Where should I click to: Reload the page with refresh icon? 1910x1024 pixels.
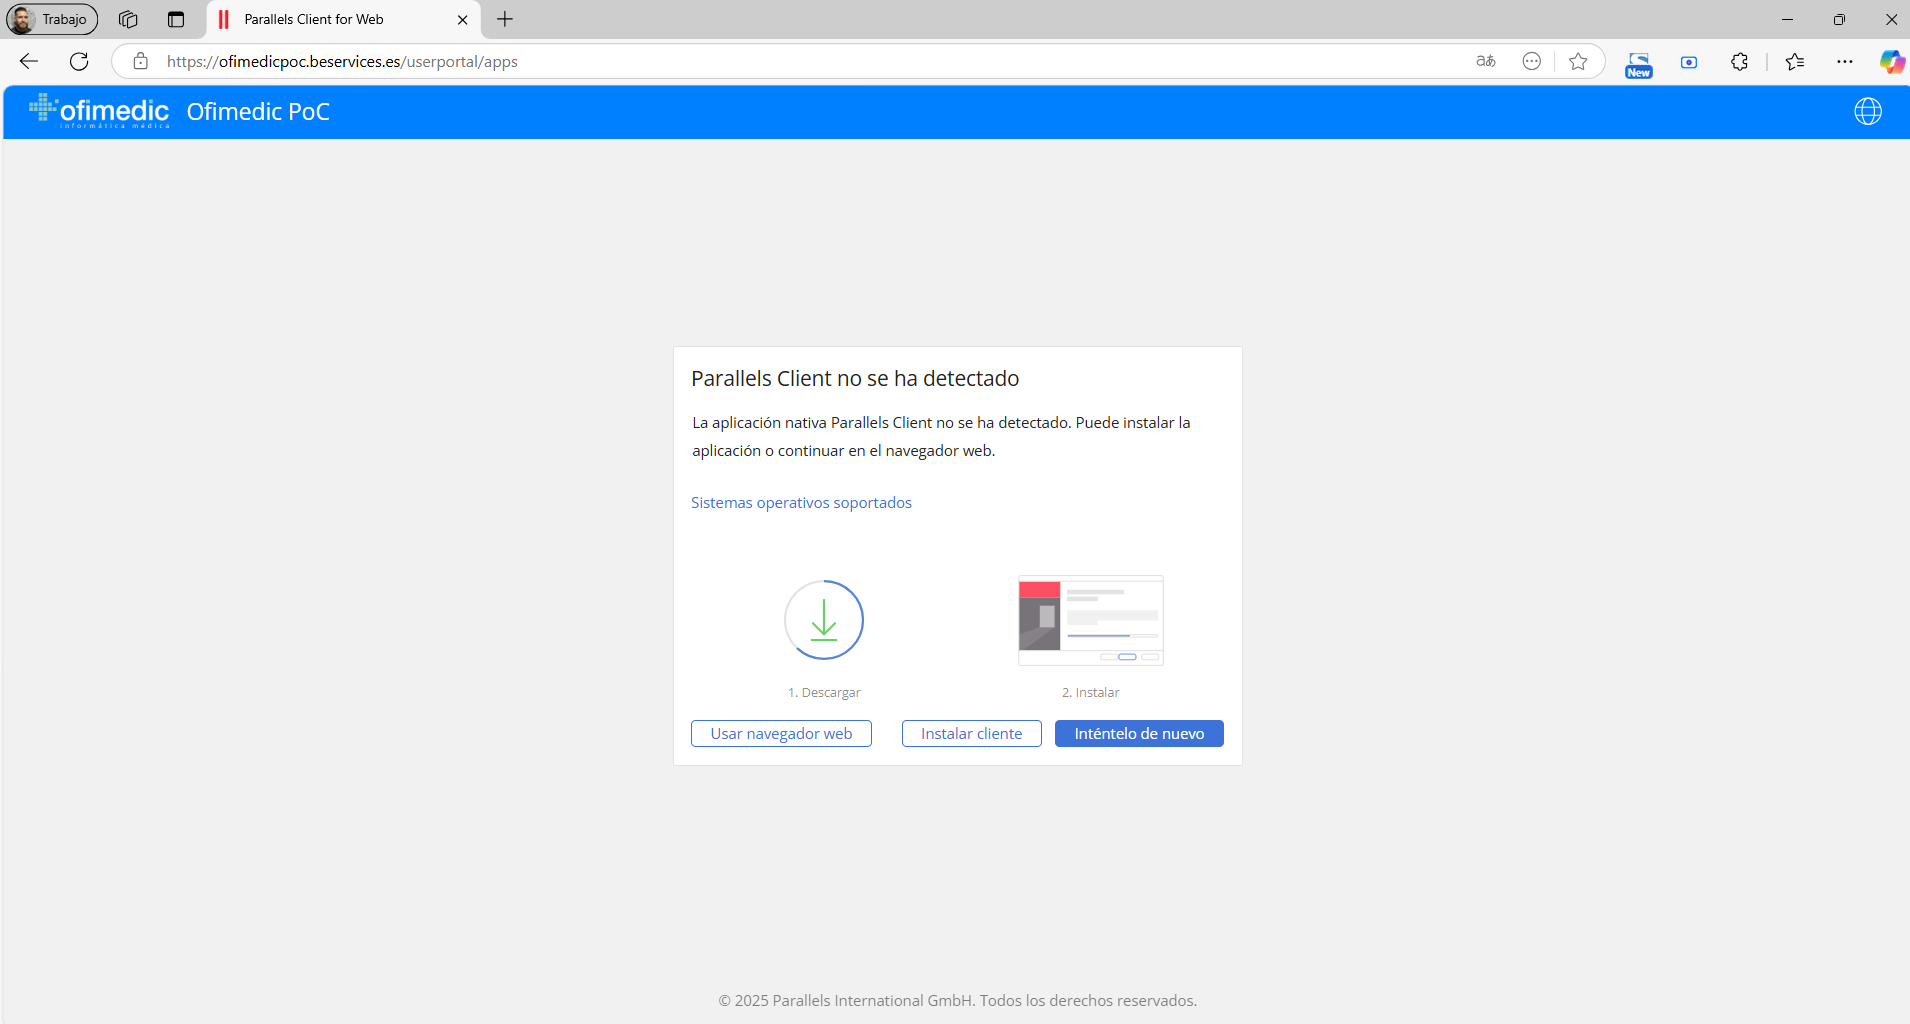pos(79,61)
